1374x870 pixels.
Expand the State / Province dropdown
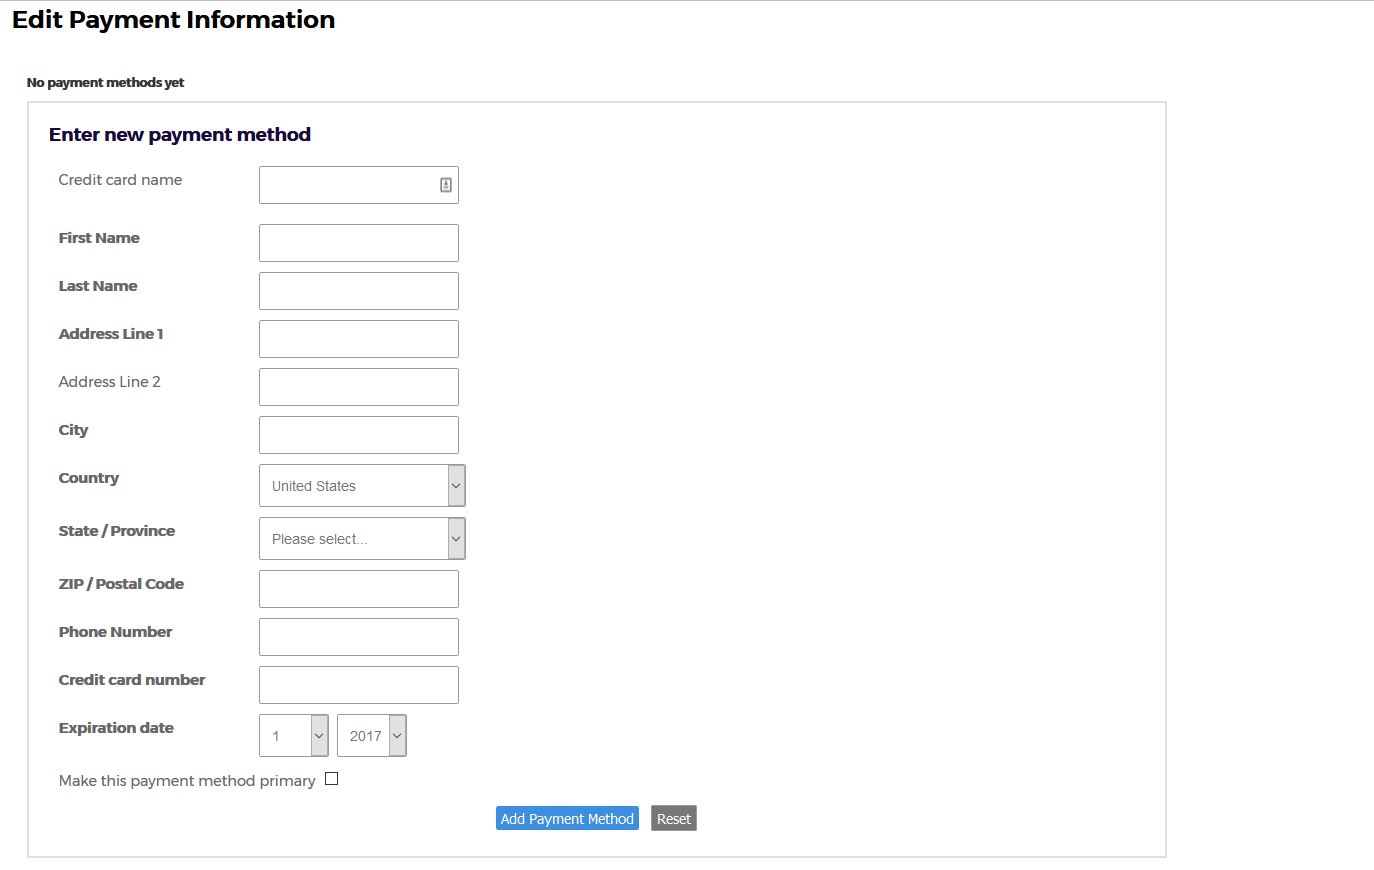361,539
